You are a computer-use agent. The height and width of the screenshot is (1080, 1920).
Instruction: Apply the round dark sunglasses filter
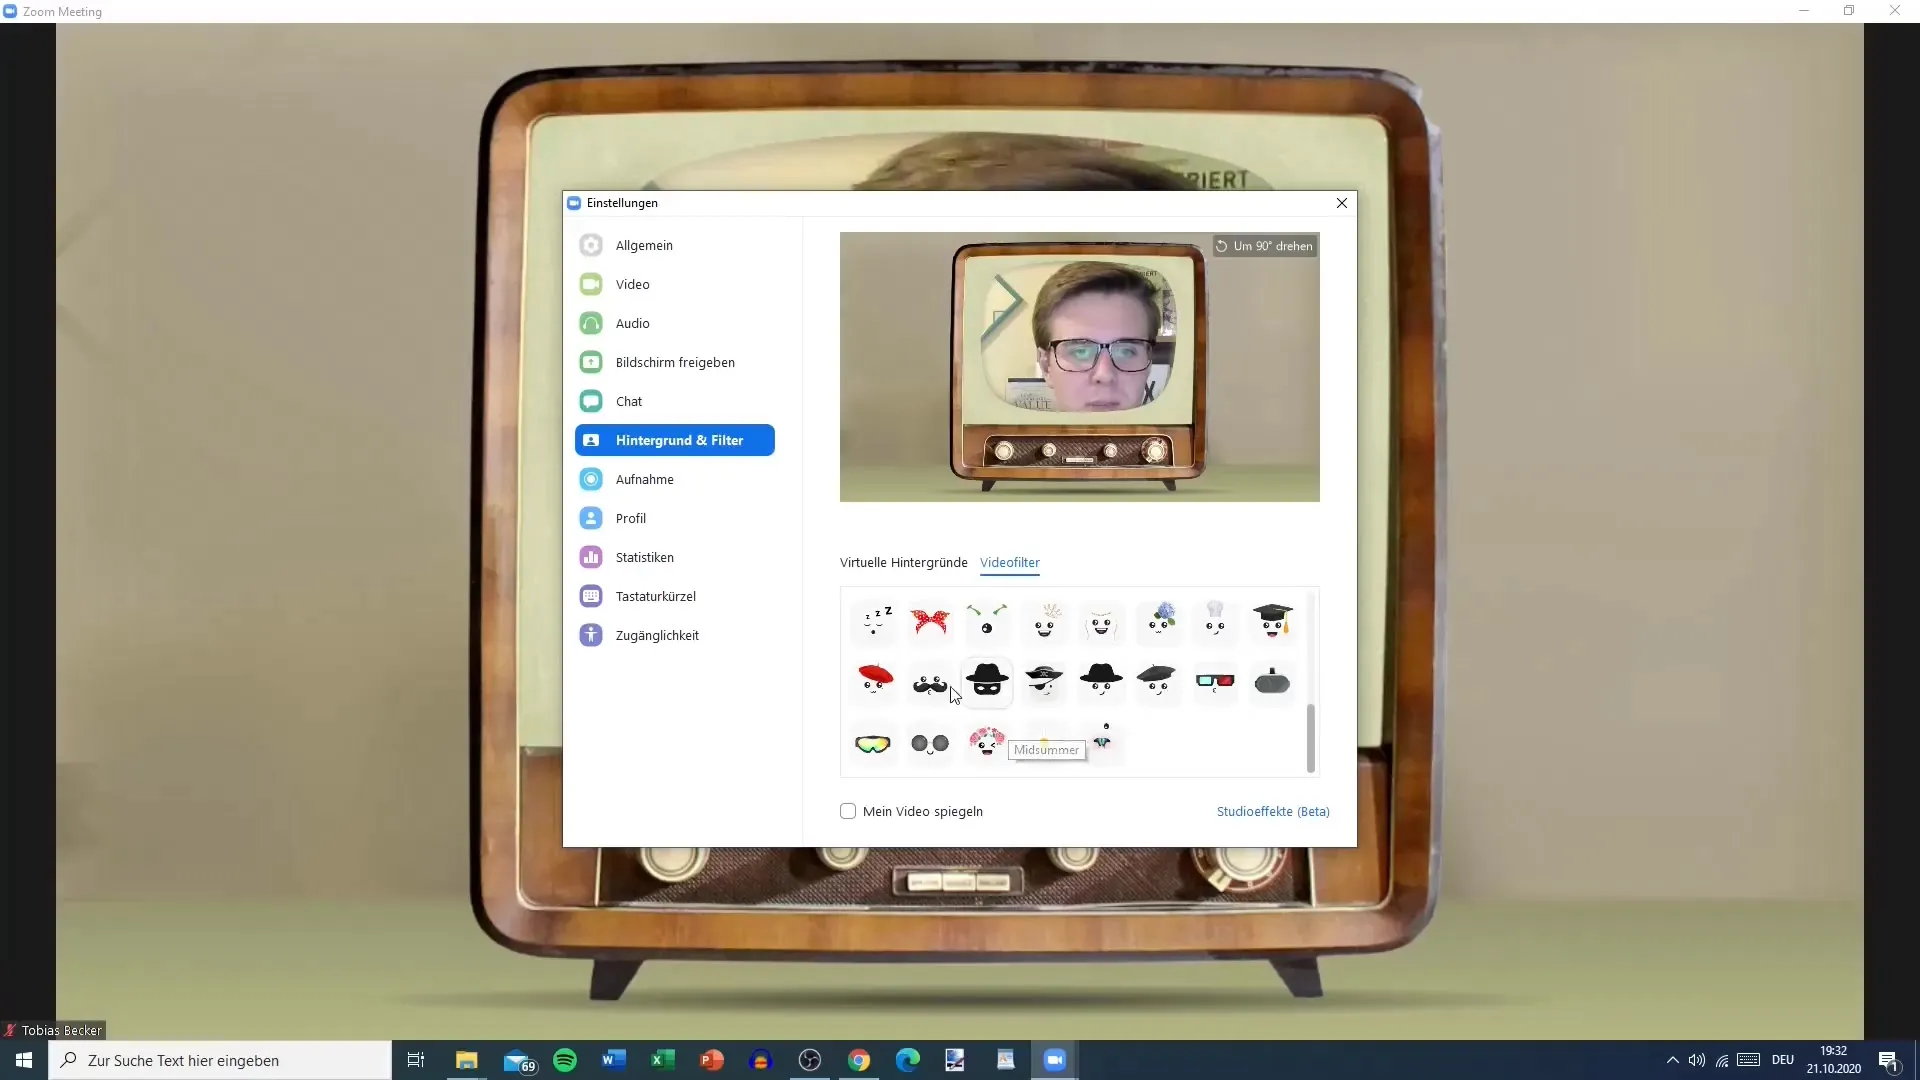930,743
